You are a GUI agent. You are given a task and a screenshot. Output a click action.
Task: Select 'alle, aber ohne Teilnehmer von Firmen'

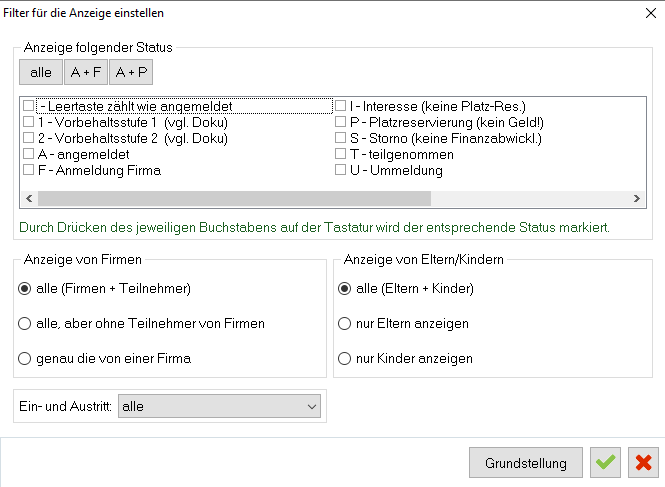tap(25, 324)
